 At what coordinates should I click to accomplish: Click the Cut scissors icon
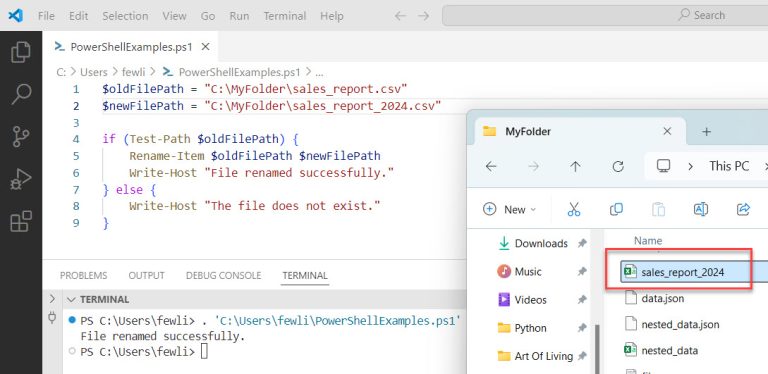pos(574,210)
